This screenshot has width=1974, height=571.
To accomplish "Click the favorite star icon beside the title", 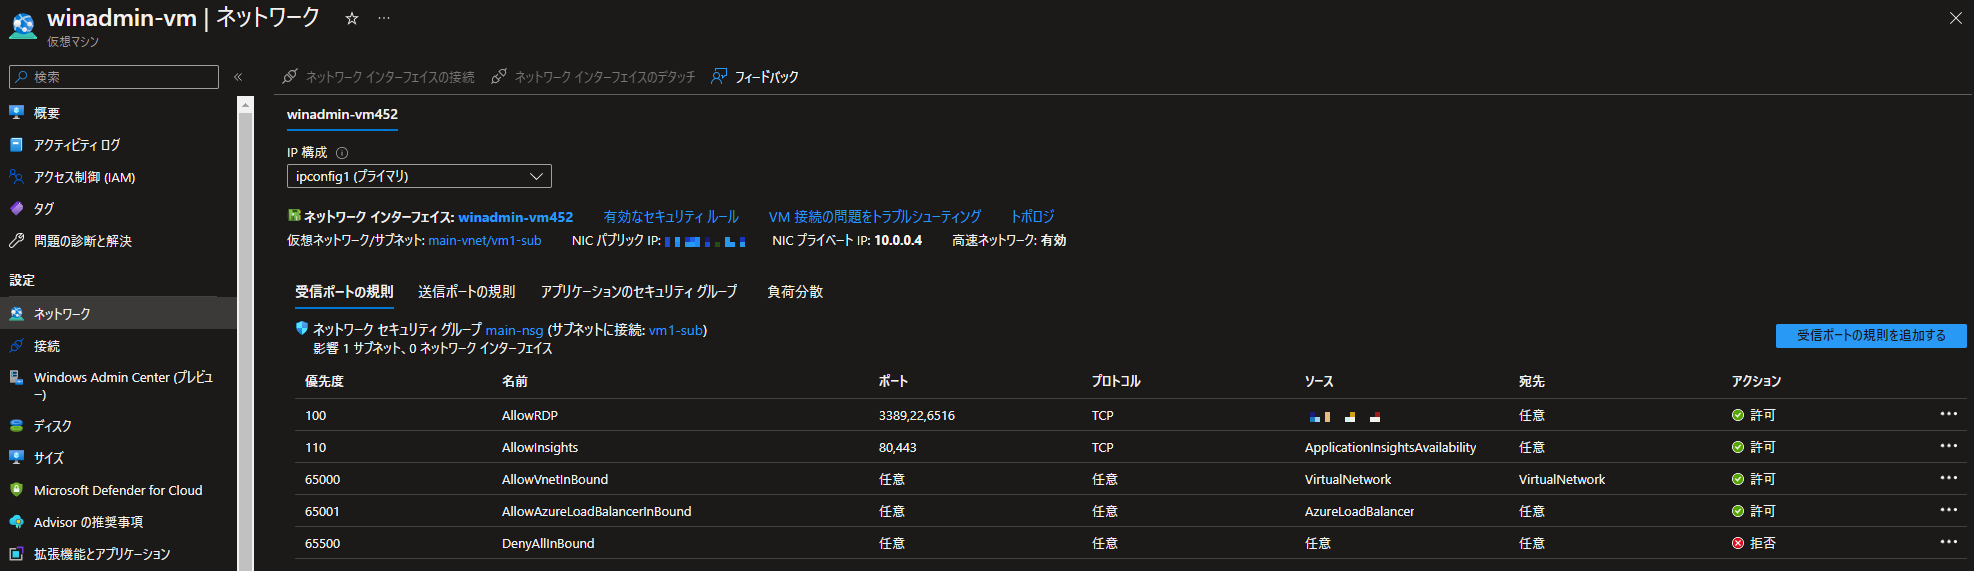I will (352, 18).
